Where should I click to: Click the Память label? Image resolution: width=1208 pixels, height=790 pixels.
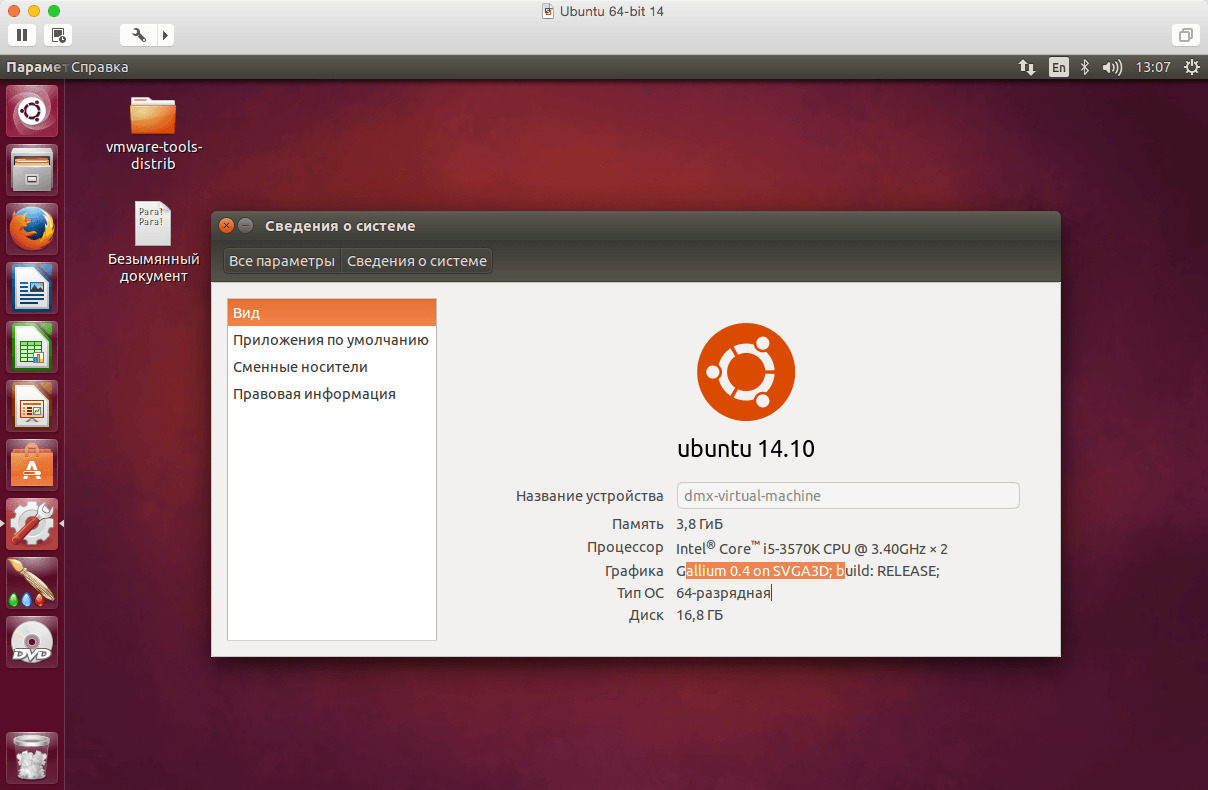[637, 523]
